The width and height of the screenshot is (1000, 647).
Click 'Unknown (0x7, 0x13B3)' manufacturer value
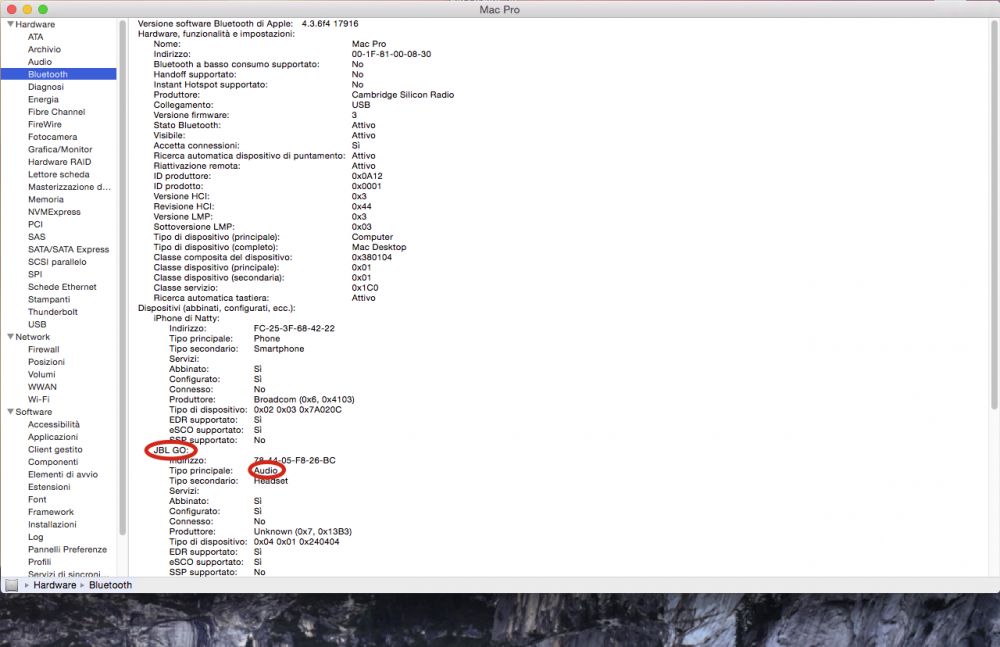[x=302, y=532]
